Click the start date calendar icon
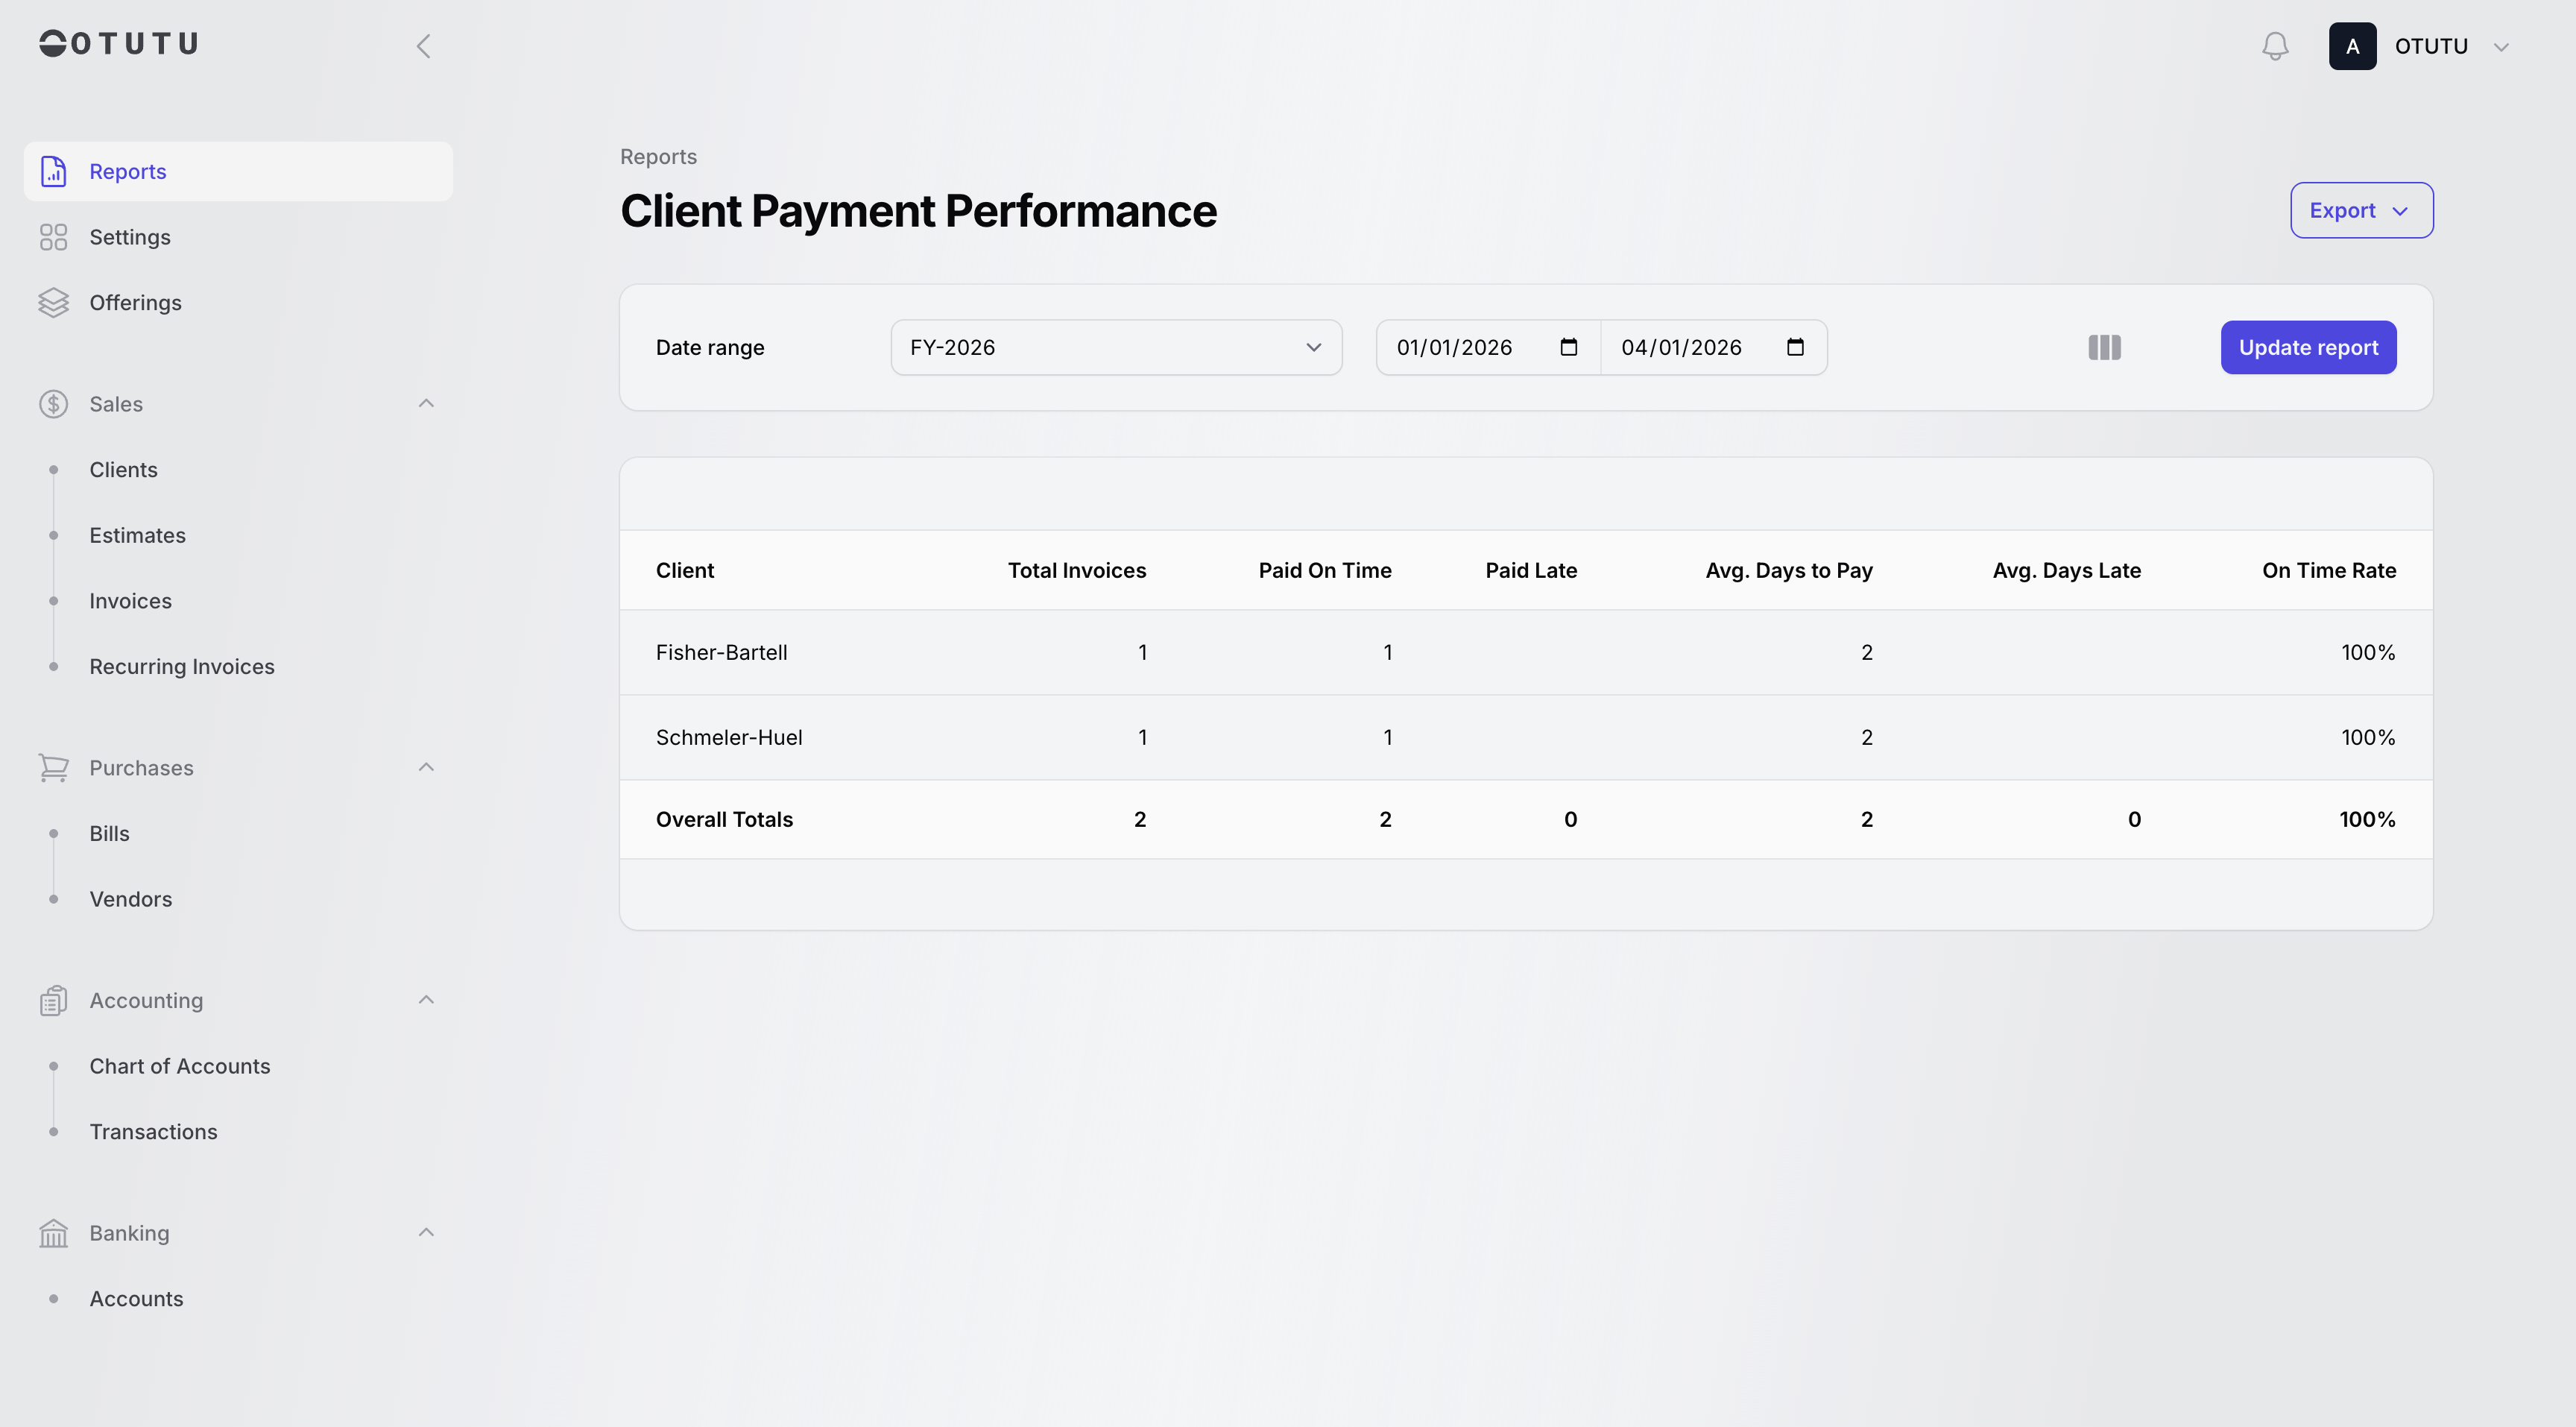This screenshot has height=1427, width=2576. pyautogui.click(x=1568, y=347)
